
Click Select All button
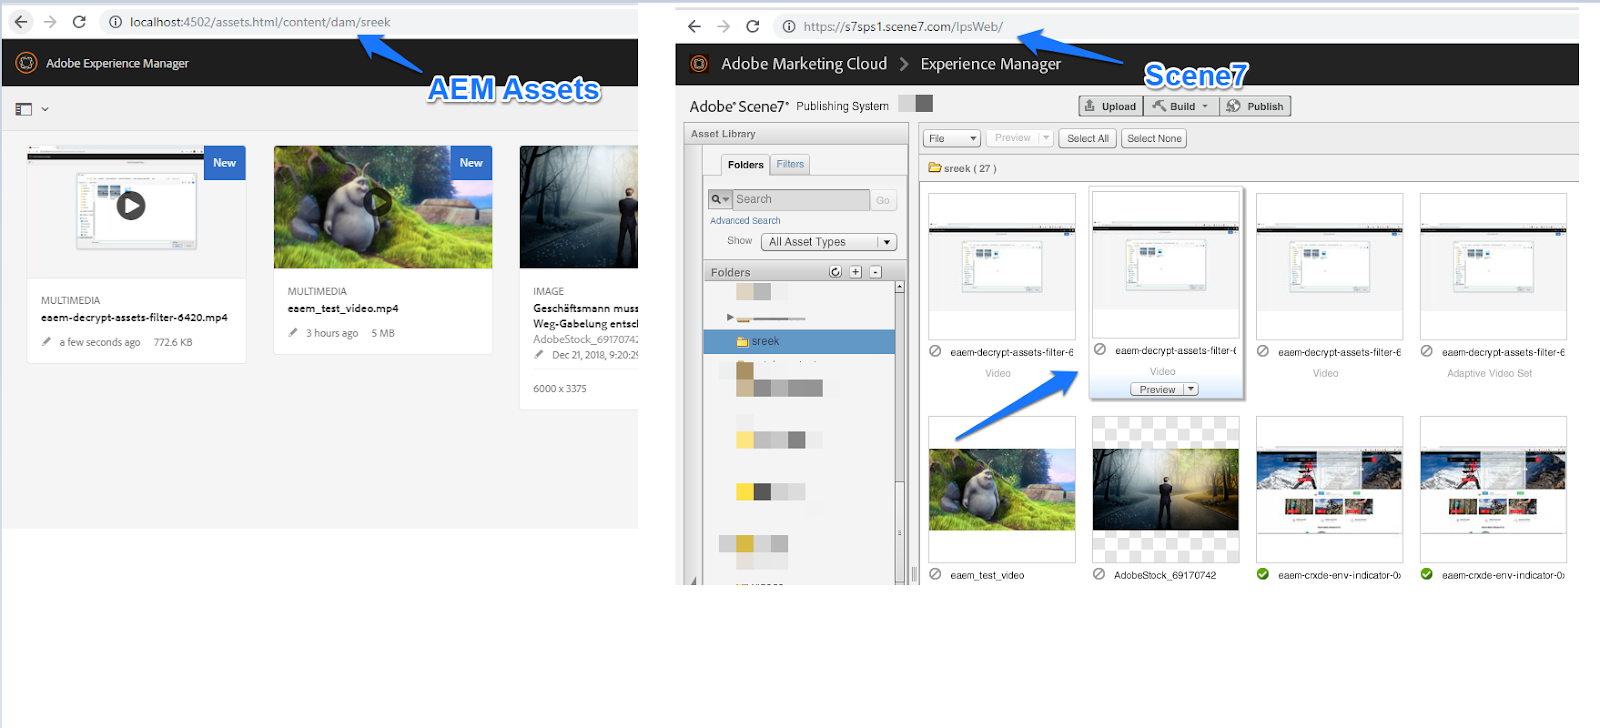[1087, 138]
